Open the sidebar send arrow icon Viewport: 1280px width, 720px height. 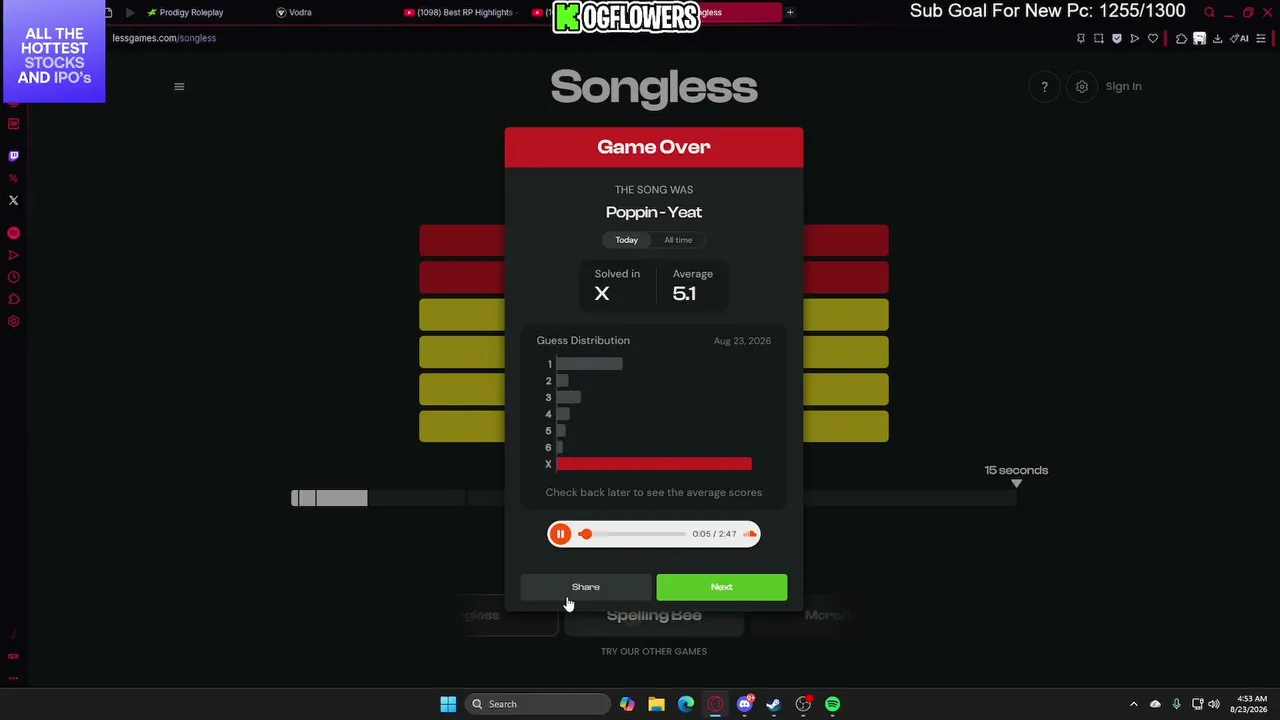[x=13, y=255]
